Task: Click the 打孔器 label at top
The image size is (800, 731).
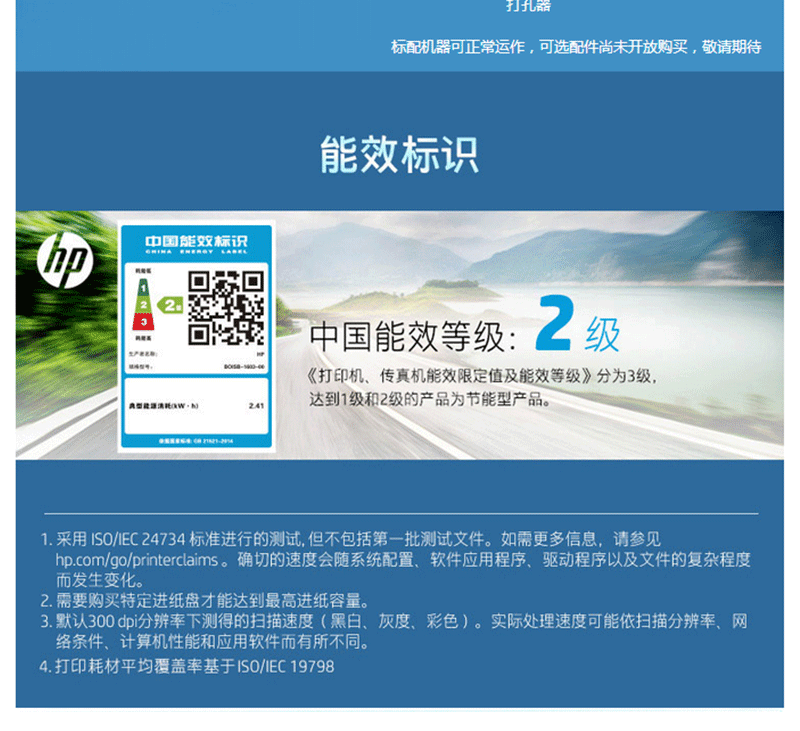Action: [527, 6]
